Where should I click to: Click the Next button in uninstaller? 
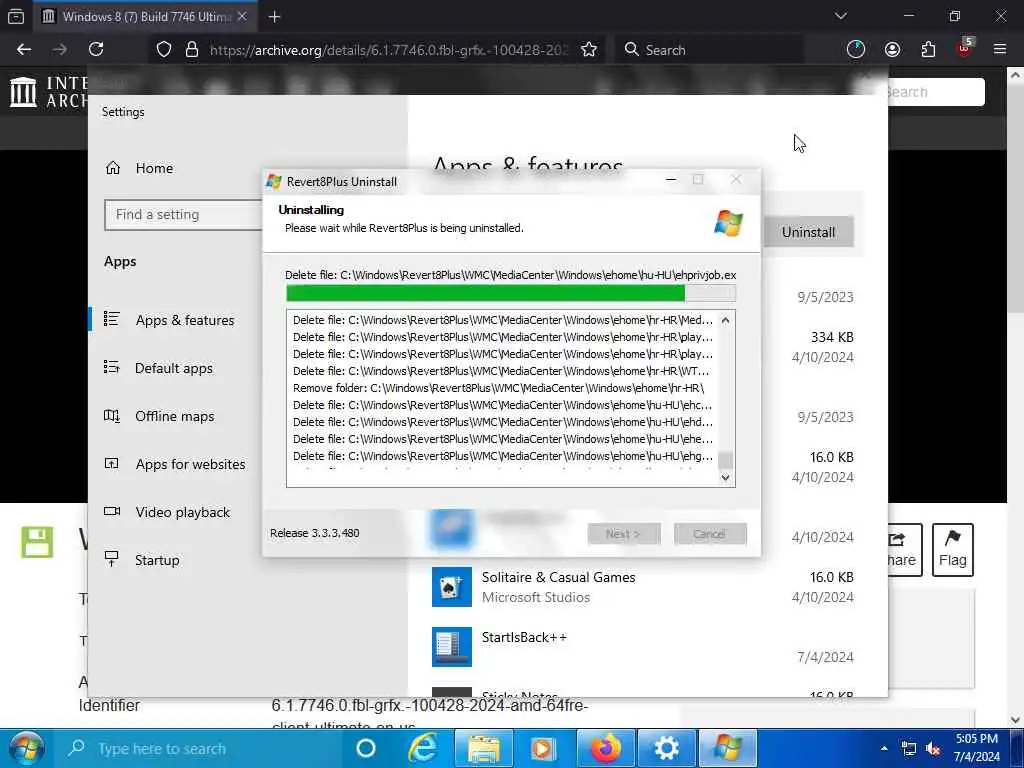point(624,534)
